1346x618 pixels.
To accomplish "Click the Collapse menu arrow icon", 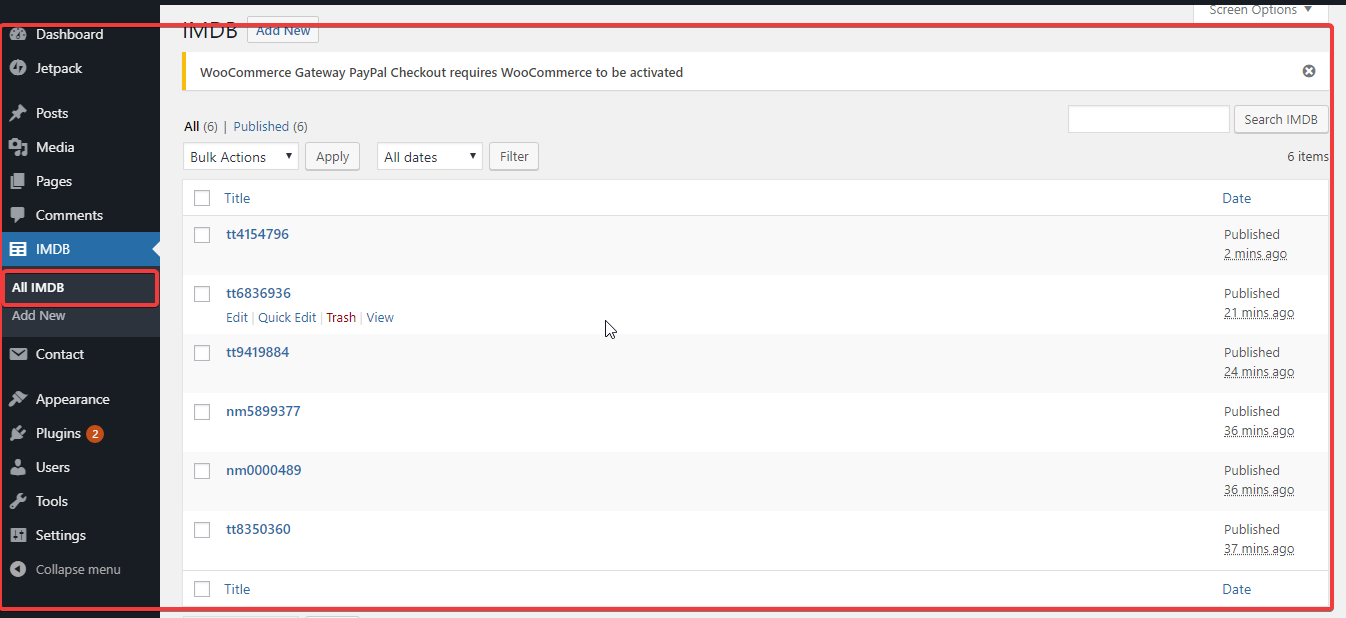I will tap(18, 569).
